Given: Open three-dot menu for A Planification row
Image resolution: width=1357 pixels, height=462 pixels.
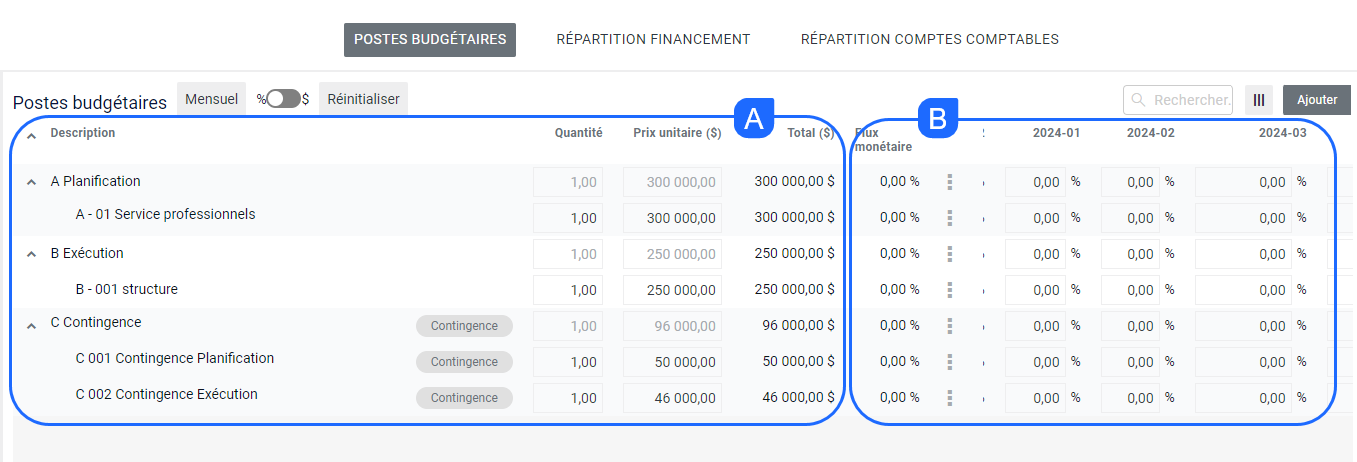Looking at the screenshot, I should pyautogui.click(x=949, y=182).
